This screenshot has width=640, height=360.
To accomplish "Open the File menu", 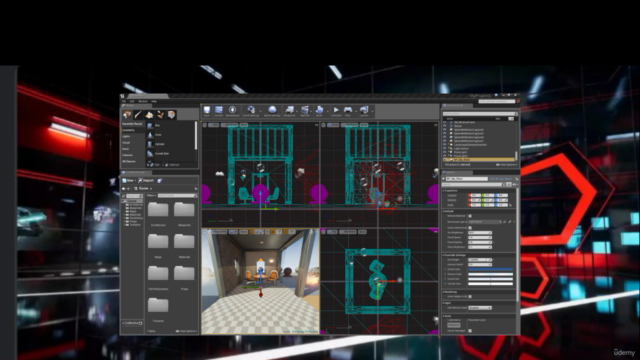I will 124,101.
